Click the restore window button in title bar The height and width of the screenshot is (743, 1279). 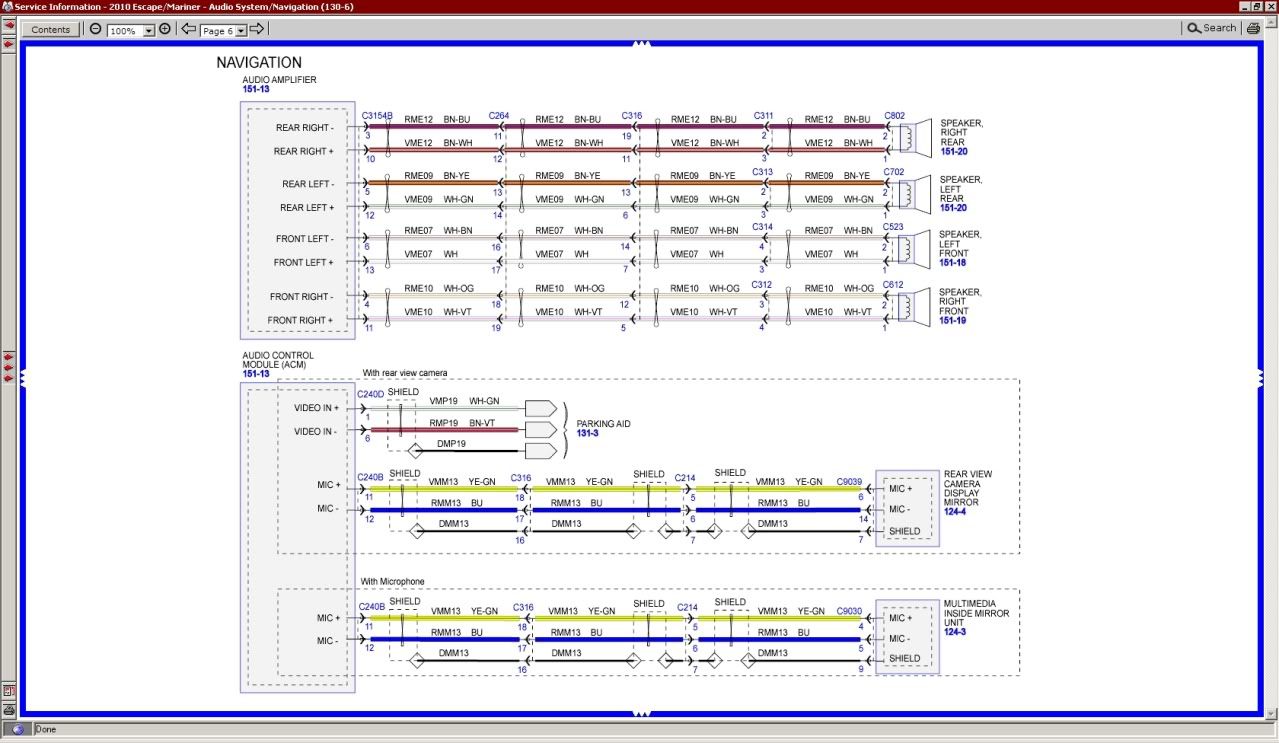(x=1257, y=7)
